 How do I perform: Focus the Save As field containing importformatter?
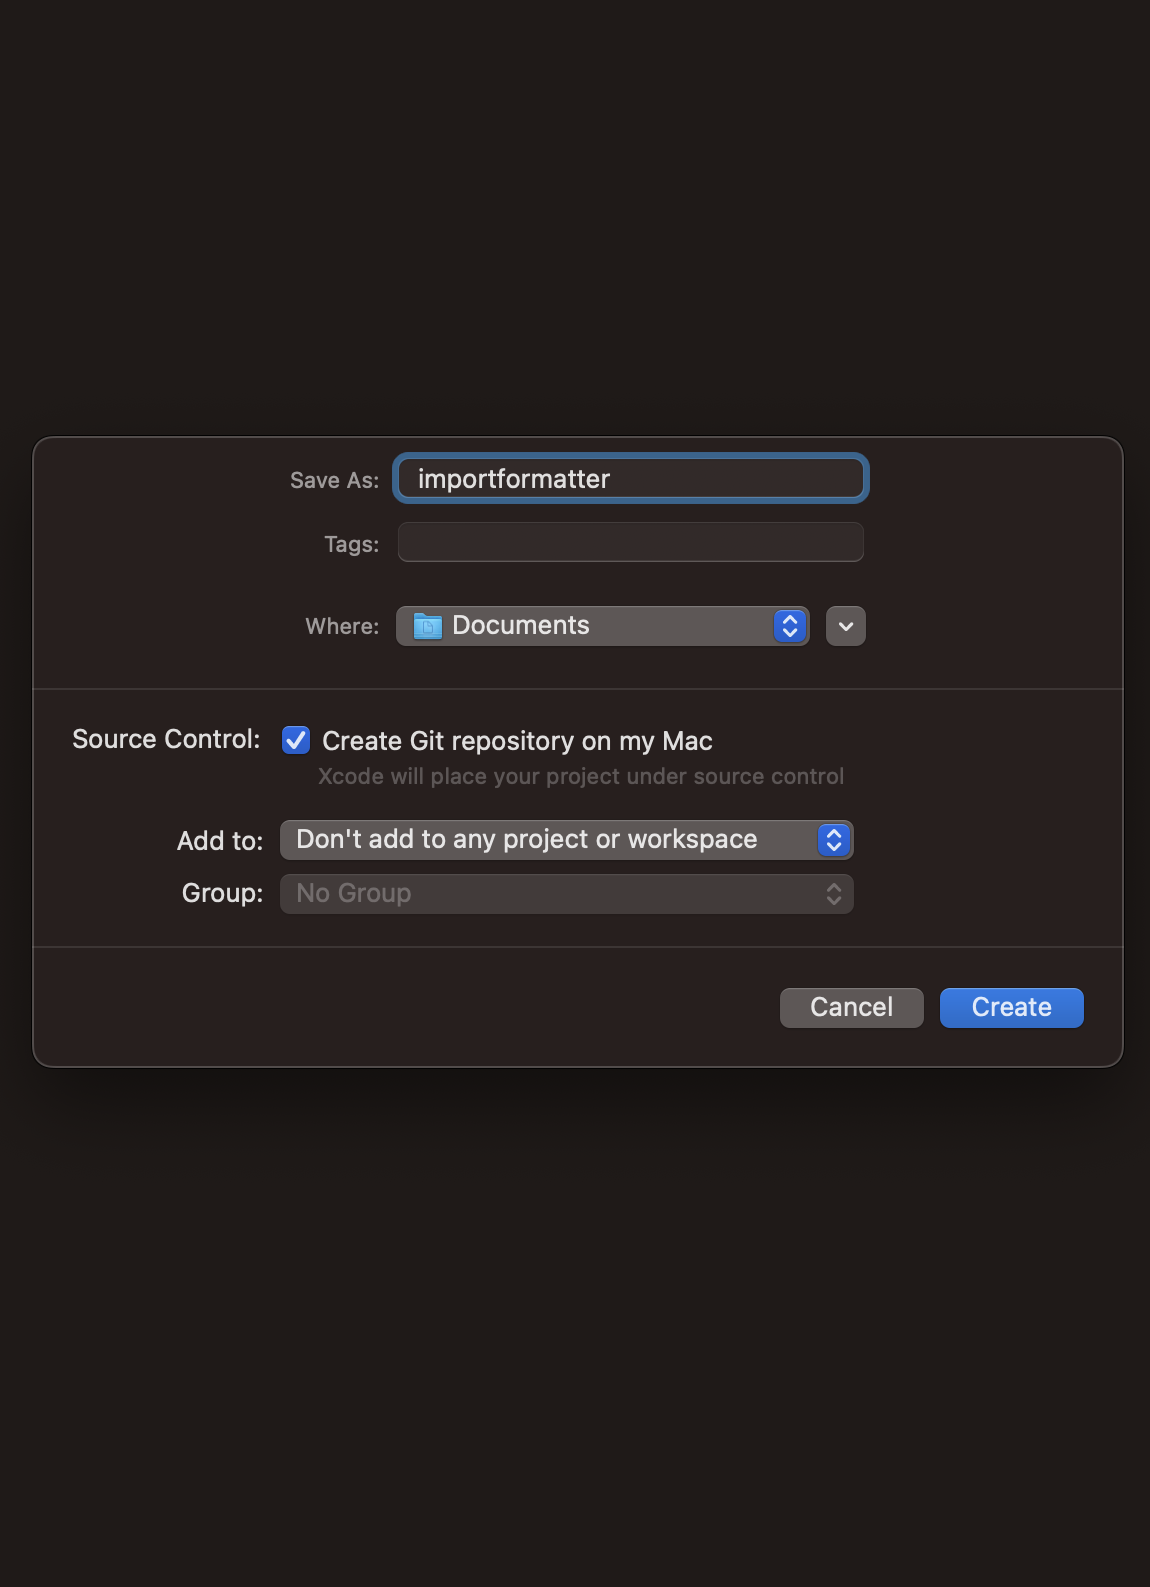point(631,479)
